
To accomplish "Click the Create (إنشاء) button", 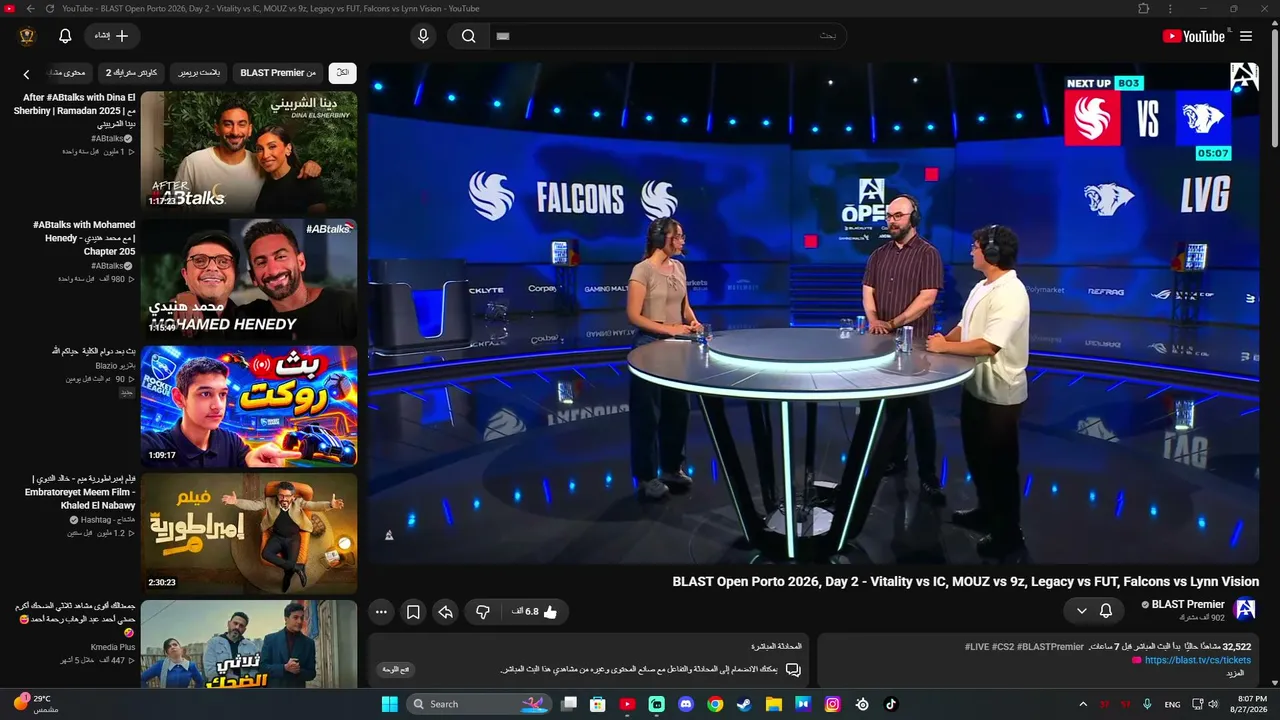I will 112,36.
